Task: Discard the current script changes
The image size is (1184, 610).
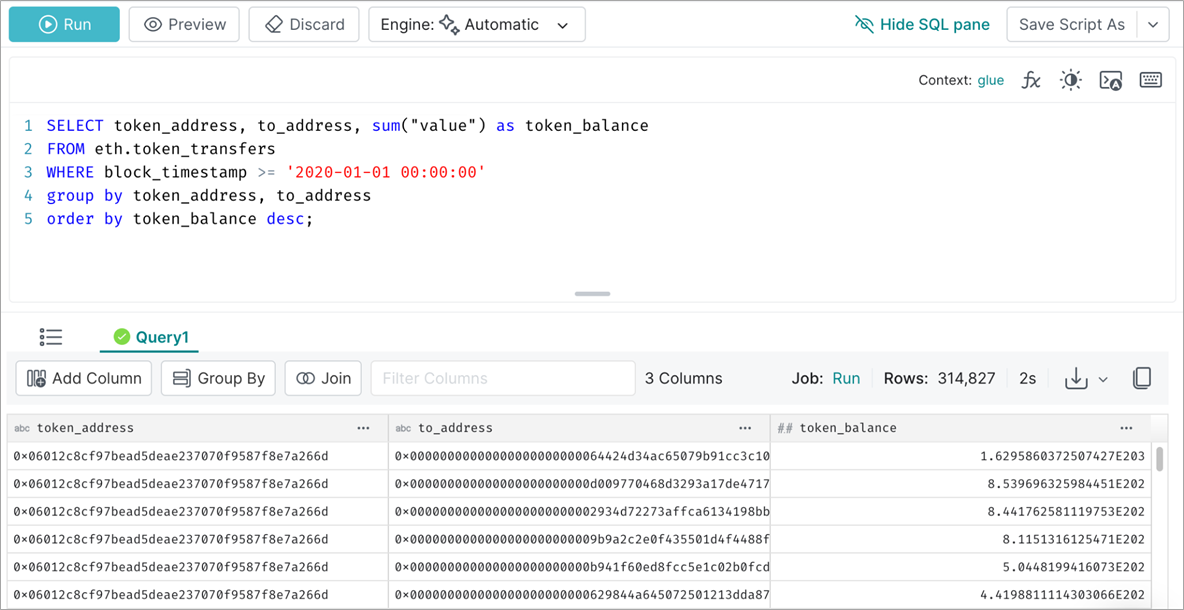Action: pos(304,24)
